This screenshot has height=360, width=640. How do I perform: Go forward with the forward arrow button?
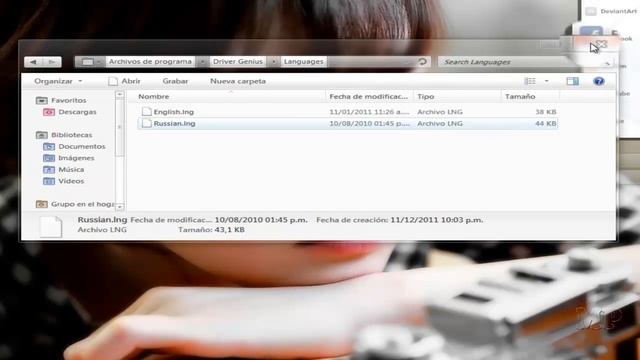(52, 62)
